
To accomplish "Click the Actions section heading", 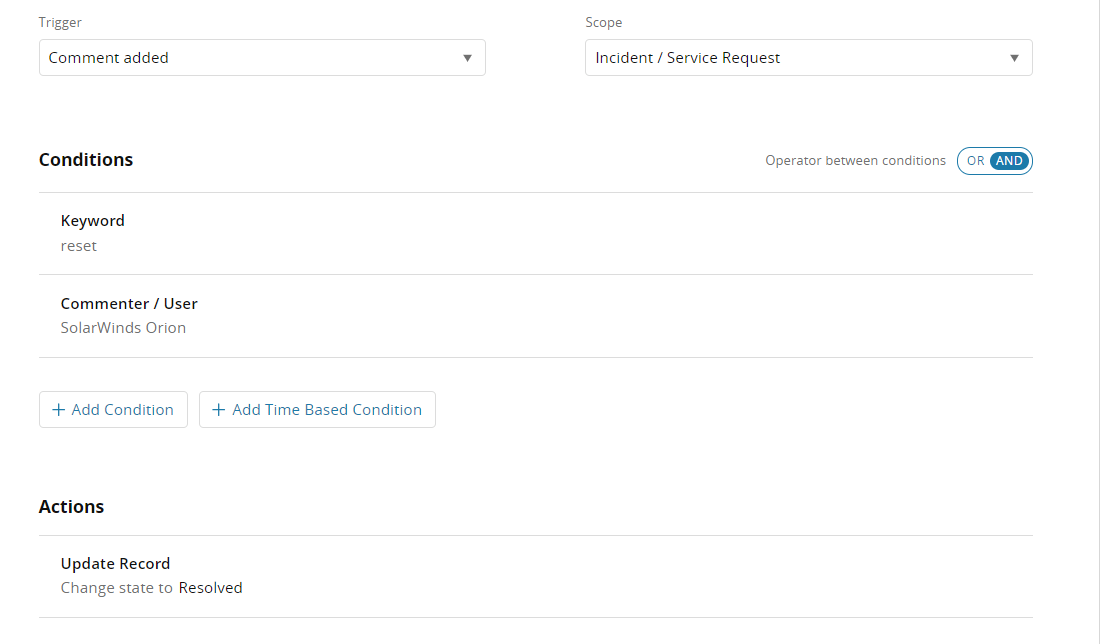I will 71,507.
